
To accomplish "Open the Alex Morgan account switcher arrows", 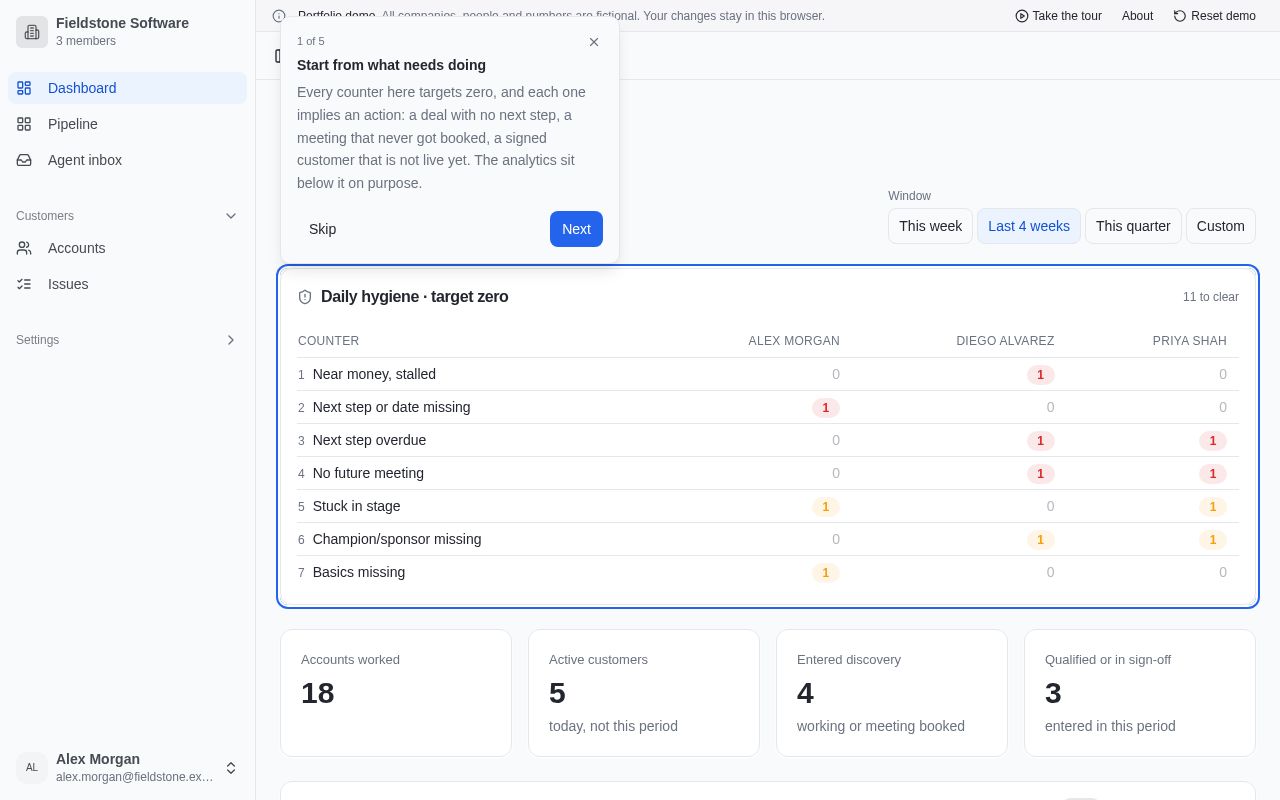I will pyautogui.click(x=231, y=768).
